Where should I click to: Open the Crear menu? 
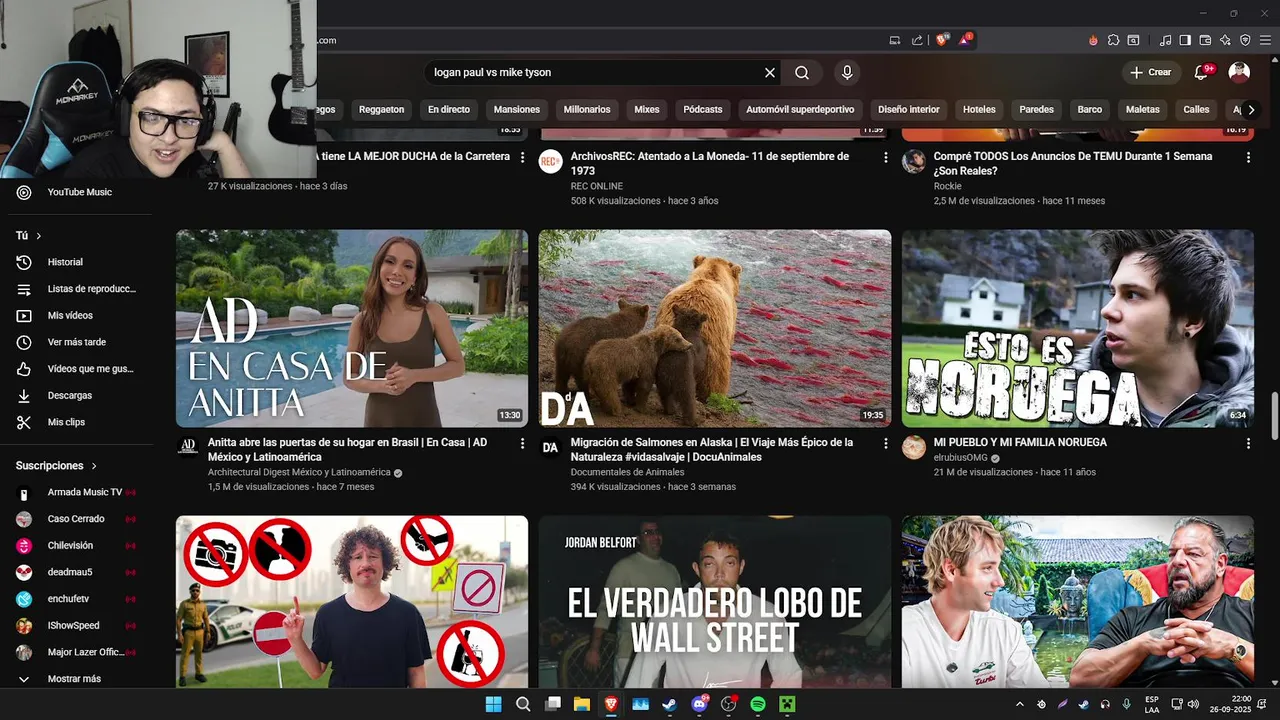(x=1150, y=72)
